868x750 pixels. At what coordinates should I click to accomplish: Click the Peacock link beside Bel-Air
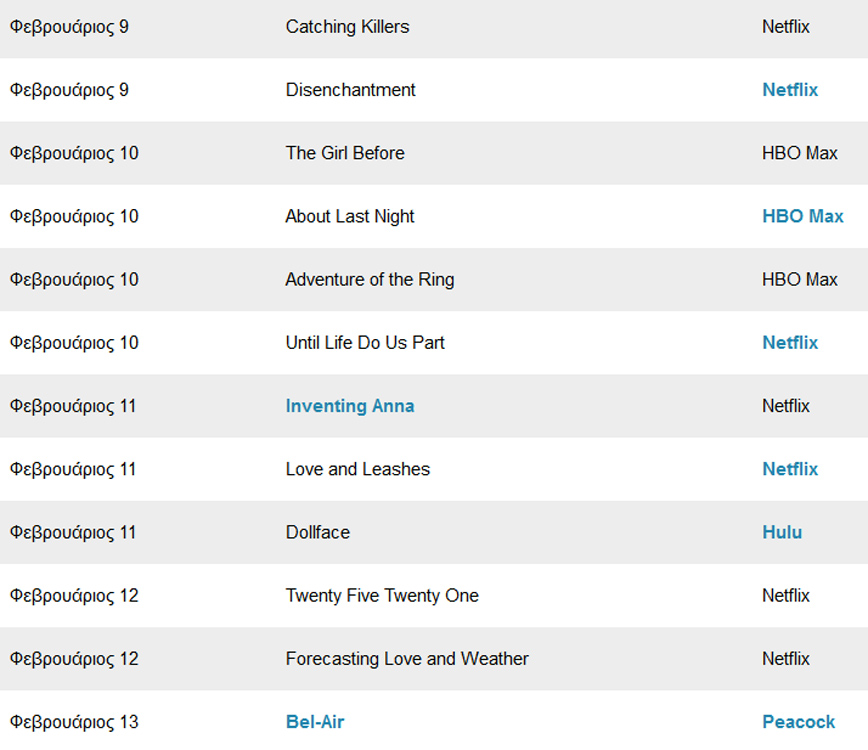(x=798, y=722)
